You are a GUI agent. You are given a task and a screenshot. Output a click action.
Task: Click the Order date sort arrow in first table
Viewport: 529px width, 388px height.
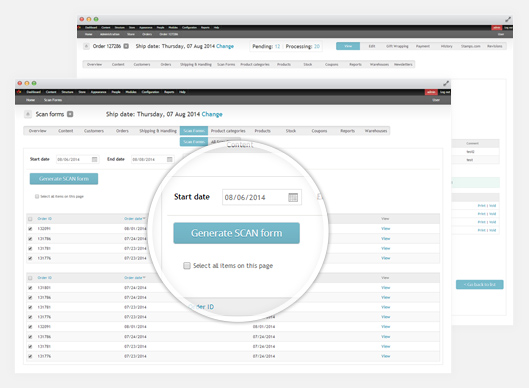point(144,219)
